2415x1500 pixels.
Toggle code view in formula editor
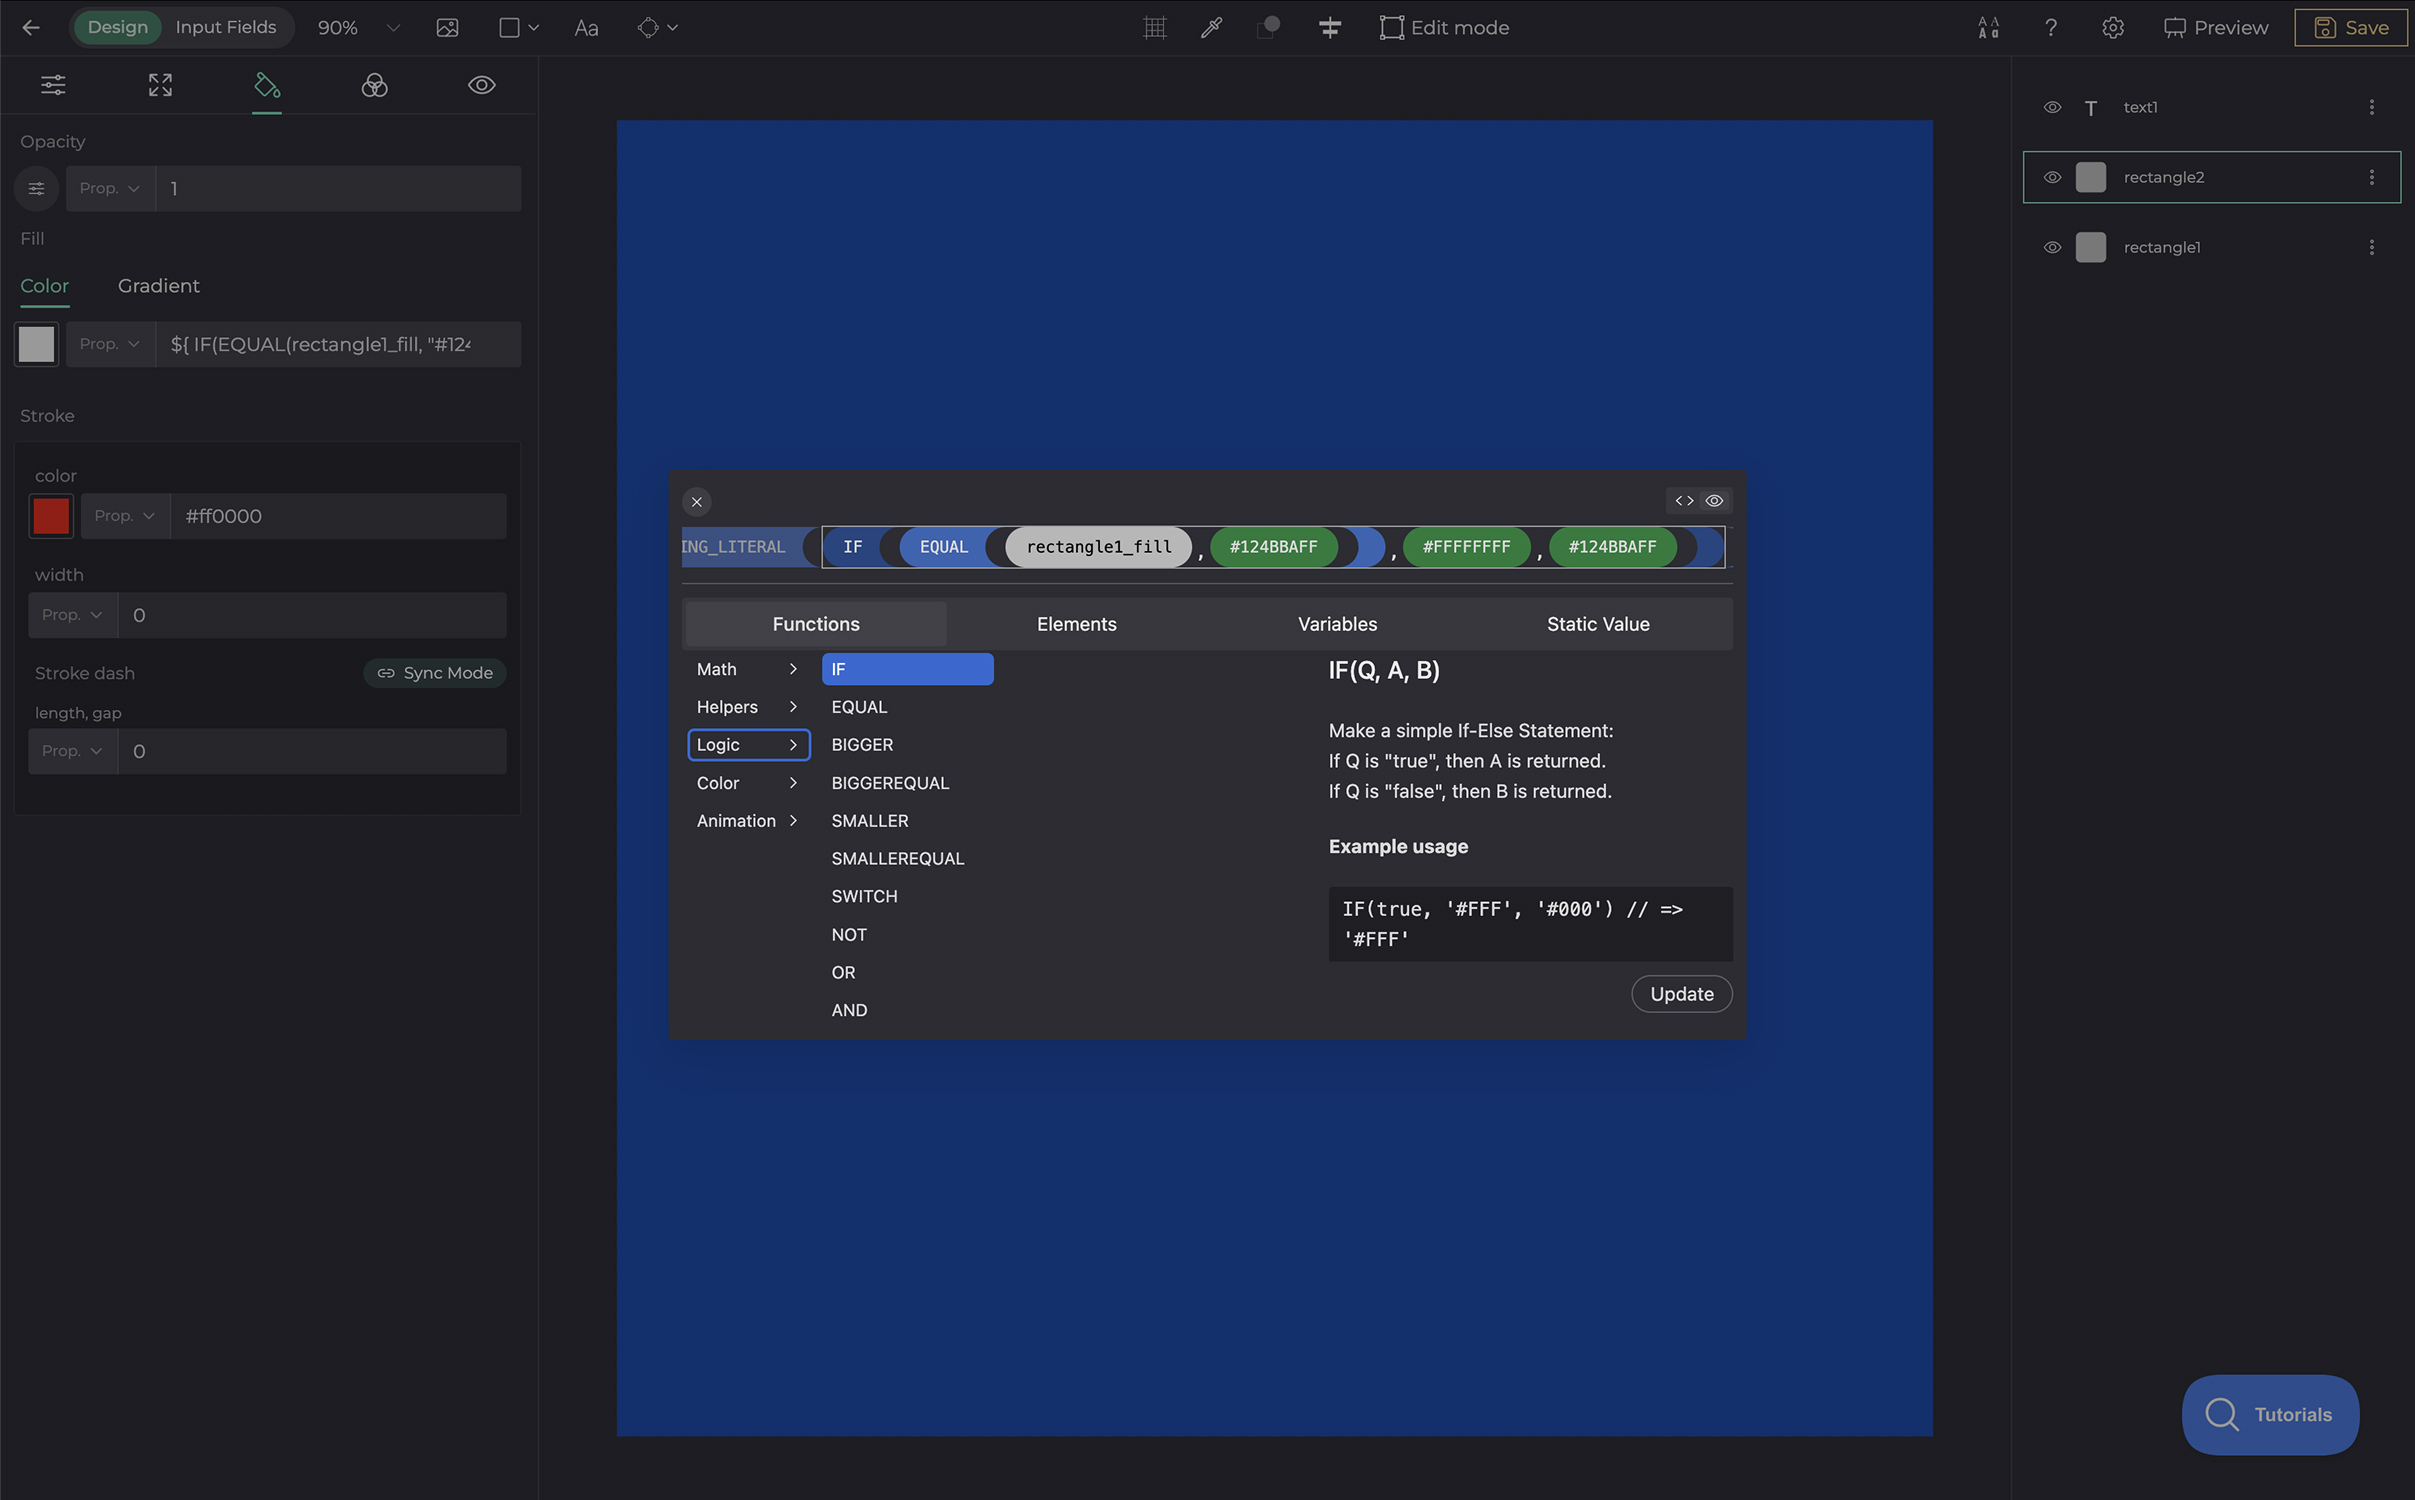[1684, 501]
